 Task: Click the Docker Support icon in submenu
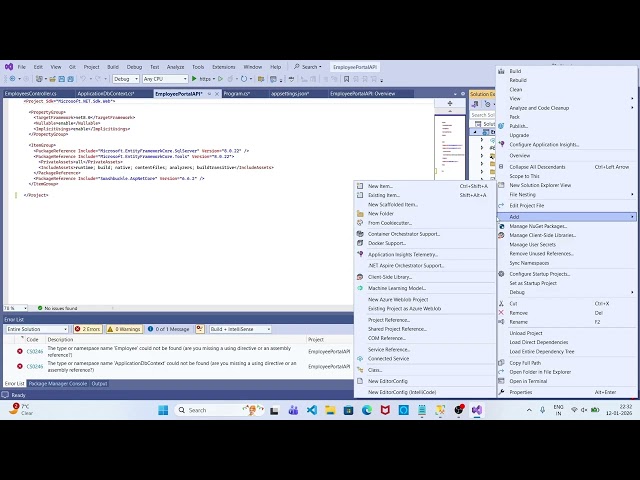point(360,243)
